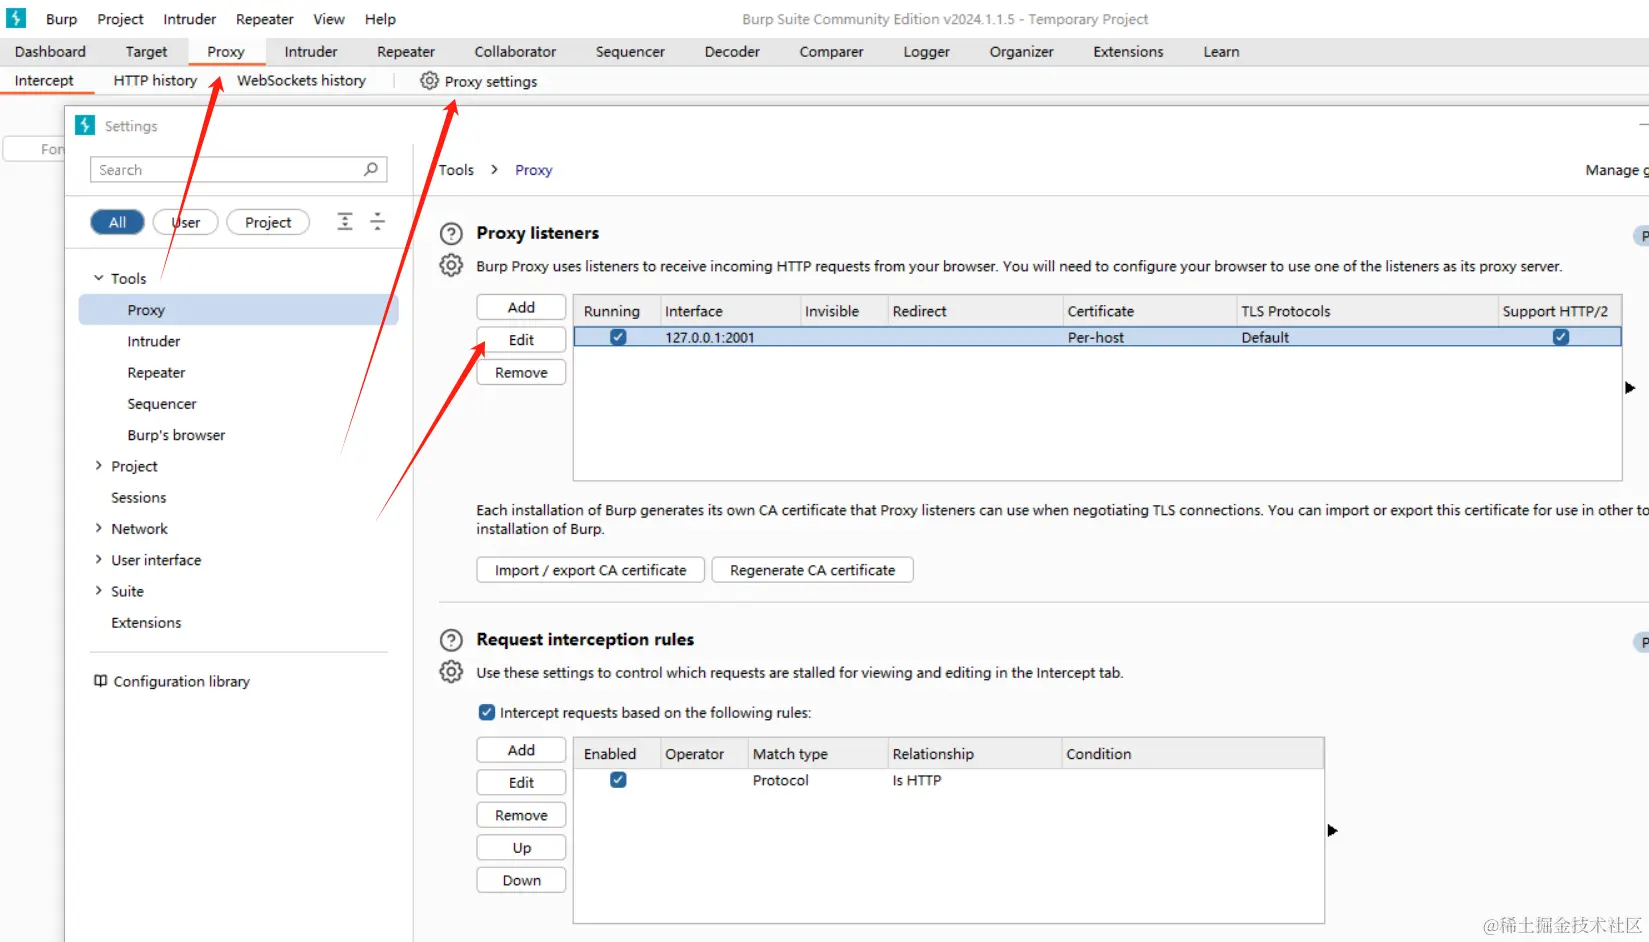The width and height of the screenshot is (1649, 942).
Task: Add a new interception rule
Action: point(521,750)
